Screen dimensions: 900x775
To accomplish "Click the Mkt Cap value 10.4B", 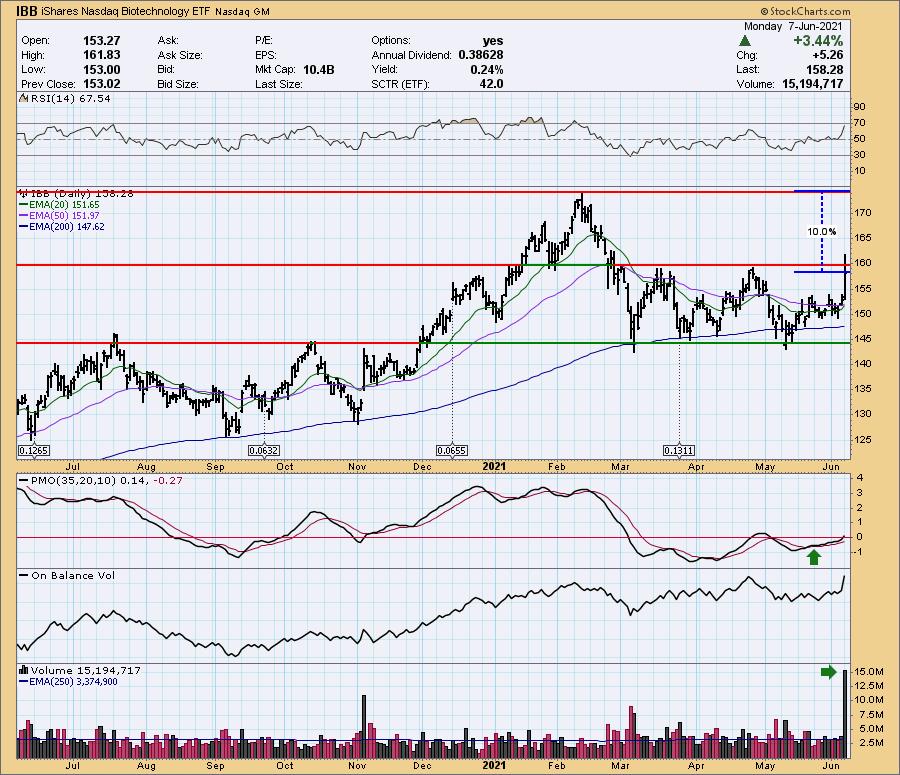I will tap(319, 69).
